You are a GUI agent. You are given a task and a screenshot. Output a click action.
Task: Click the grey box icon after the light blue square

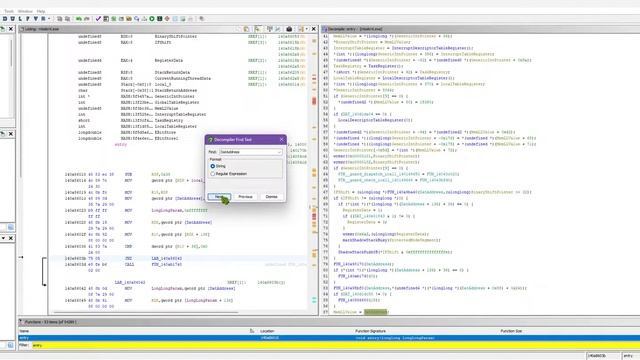coord(183,19)
